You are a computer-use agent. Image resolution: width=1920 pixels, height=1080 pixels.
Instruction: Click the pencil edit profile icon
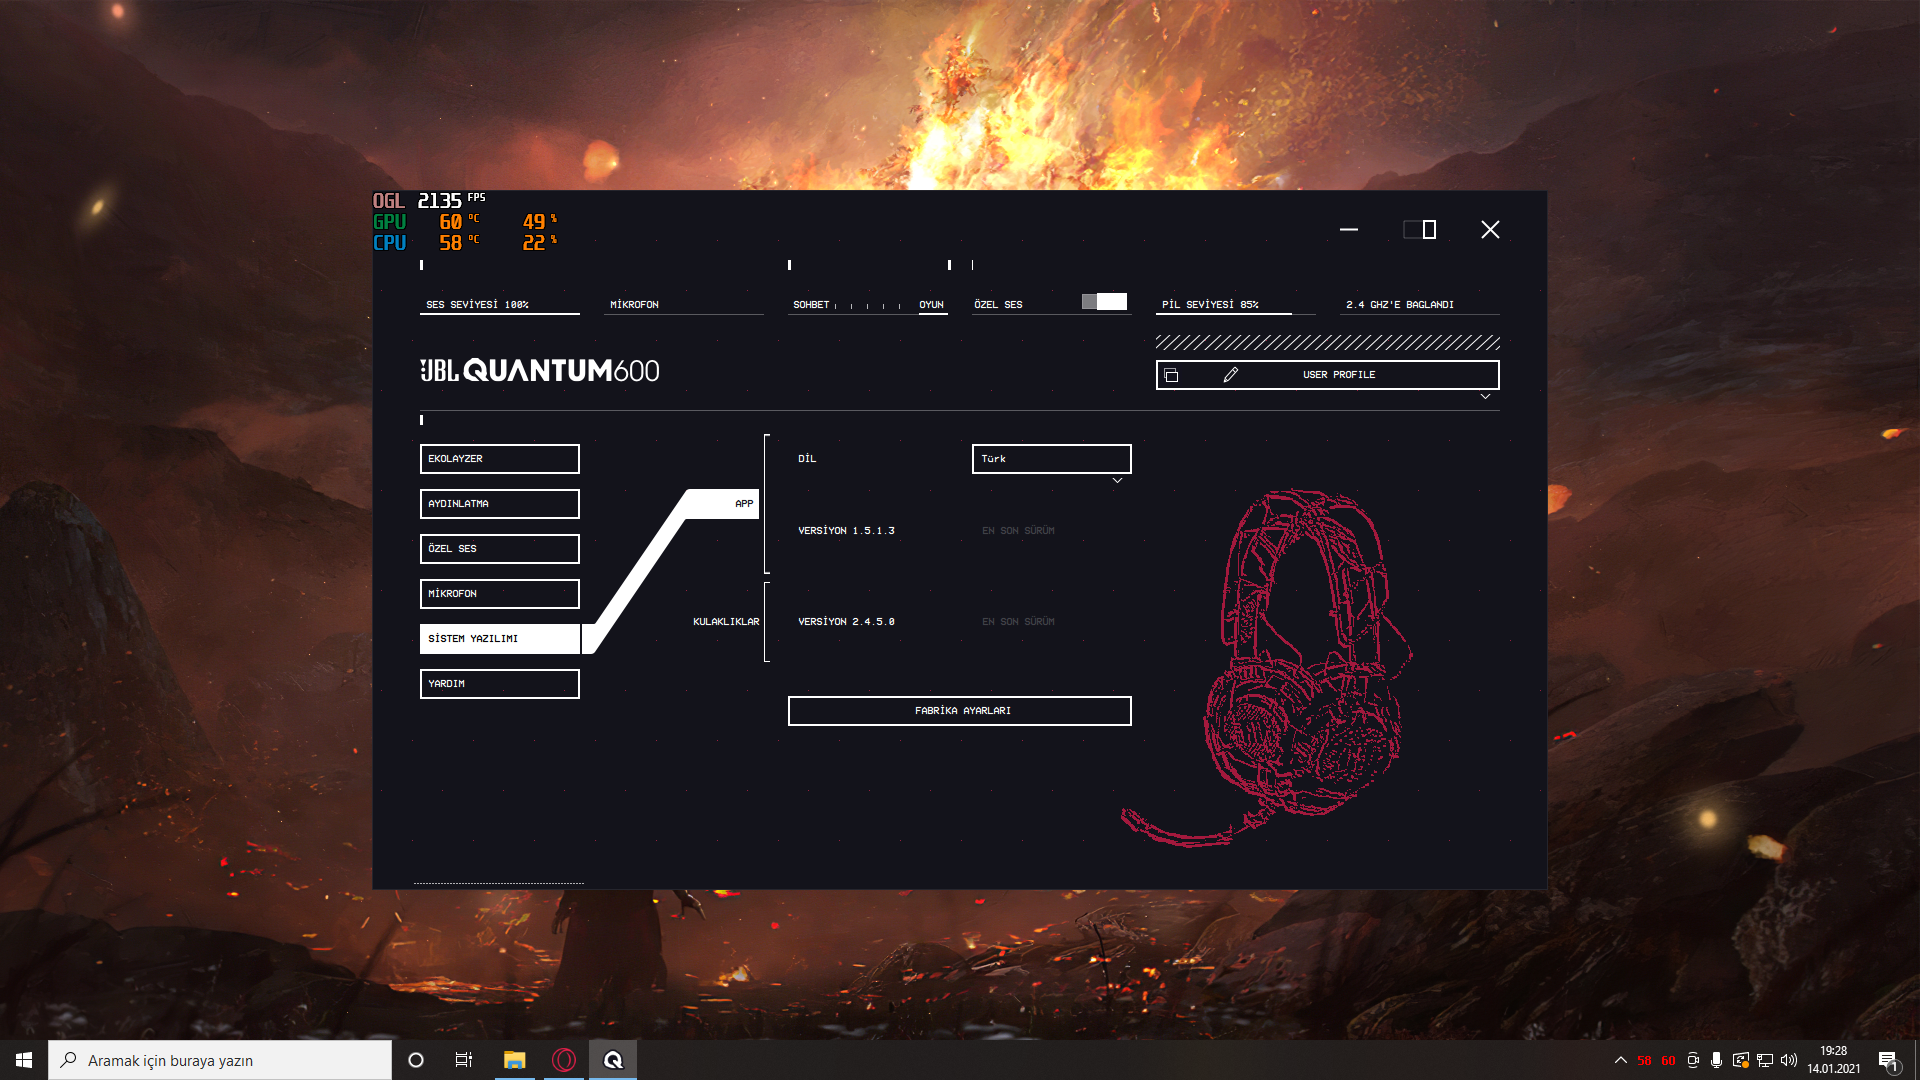coord(1230,375)
